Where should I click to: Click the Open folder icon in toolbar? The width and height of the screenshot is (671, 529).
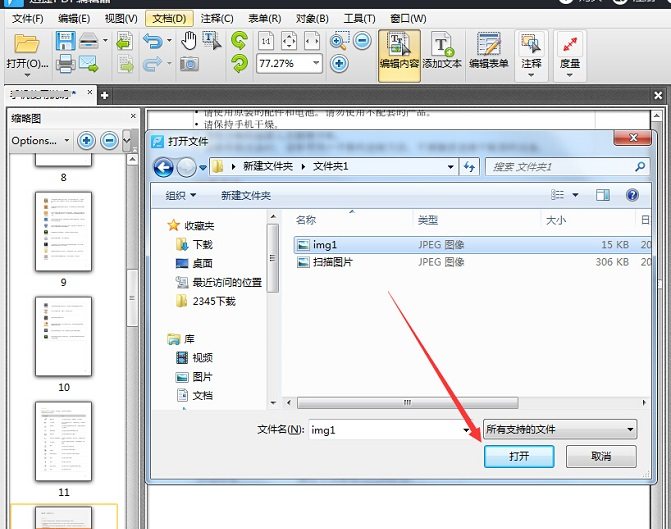point(27,44)
